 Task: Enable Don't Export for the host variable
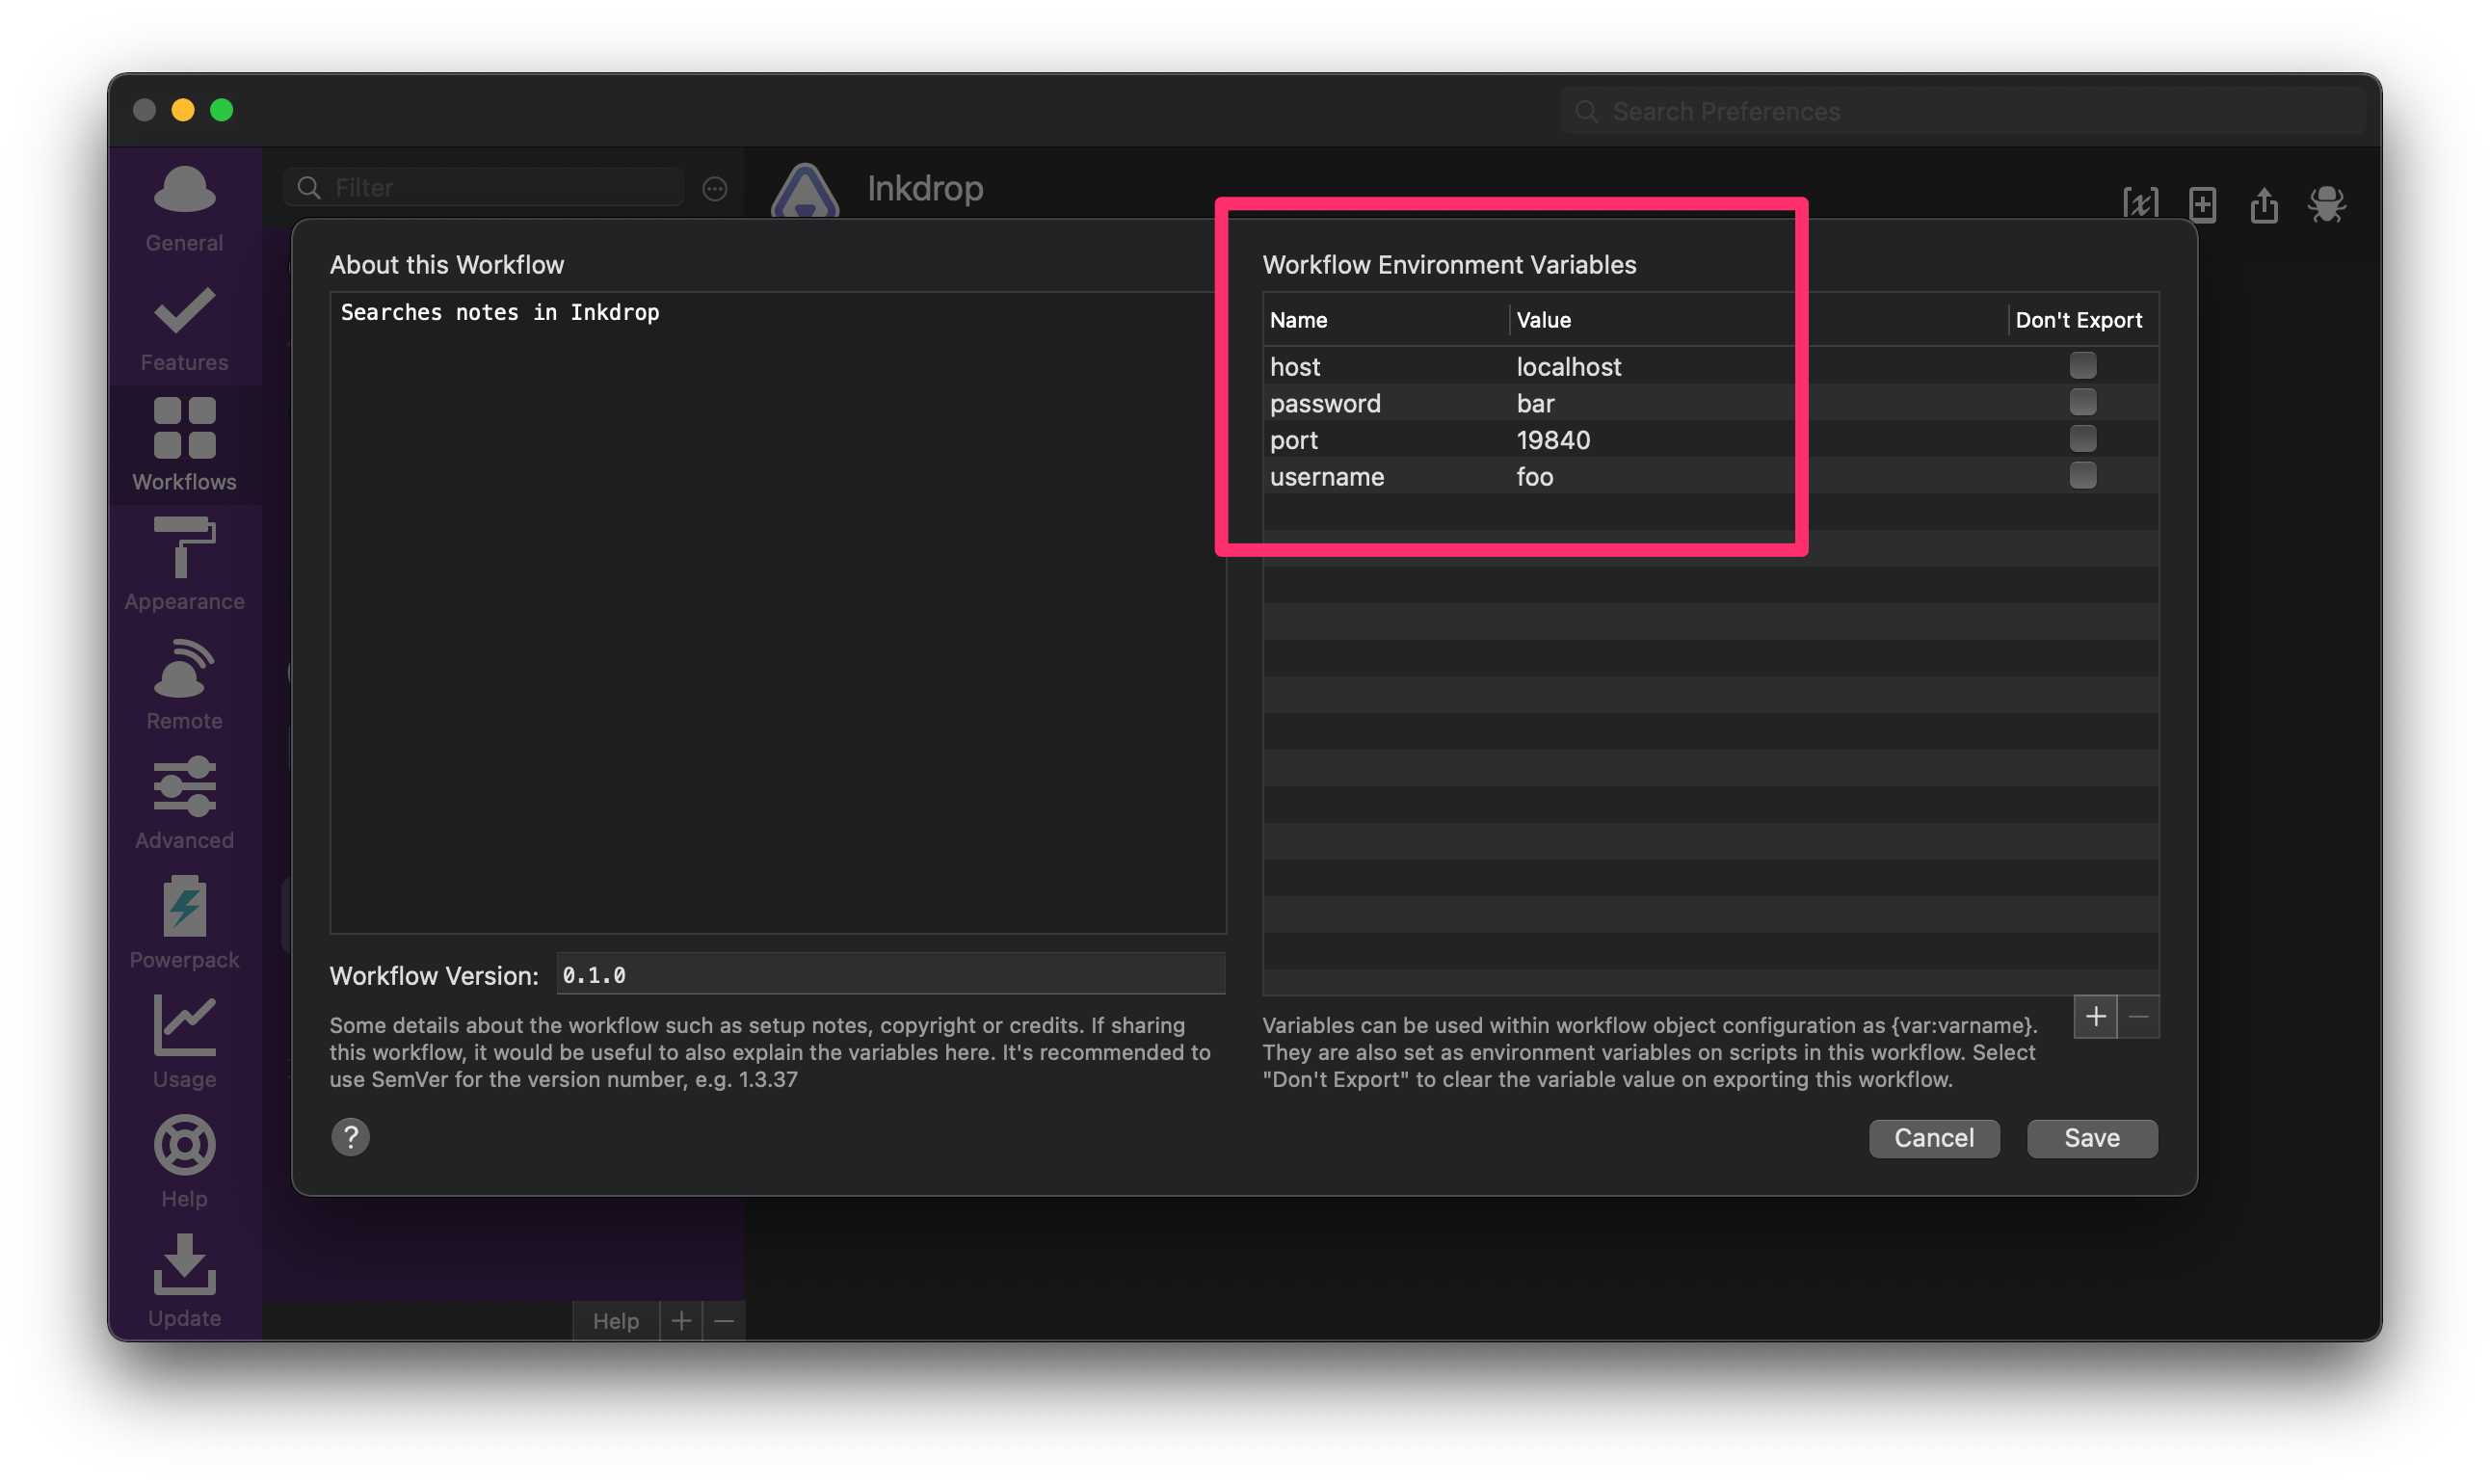click(x=2083, y=365)
